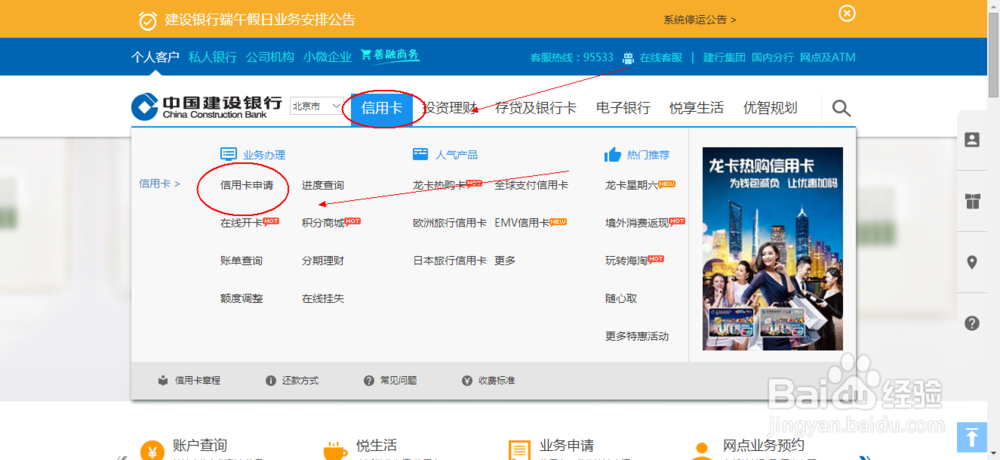
Task: Open the 建行集团 link
Action: pos(724,57)
